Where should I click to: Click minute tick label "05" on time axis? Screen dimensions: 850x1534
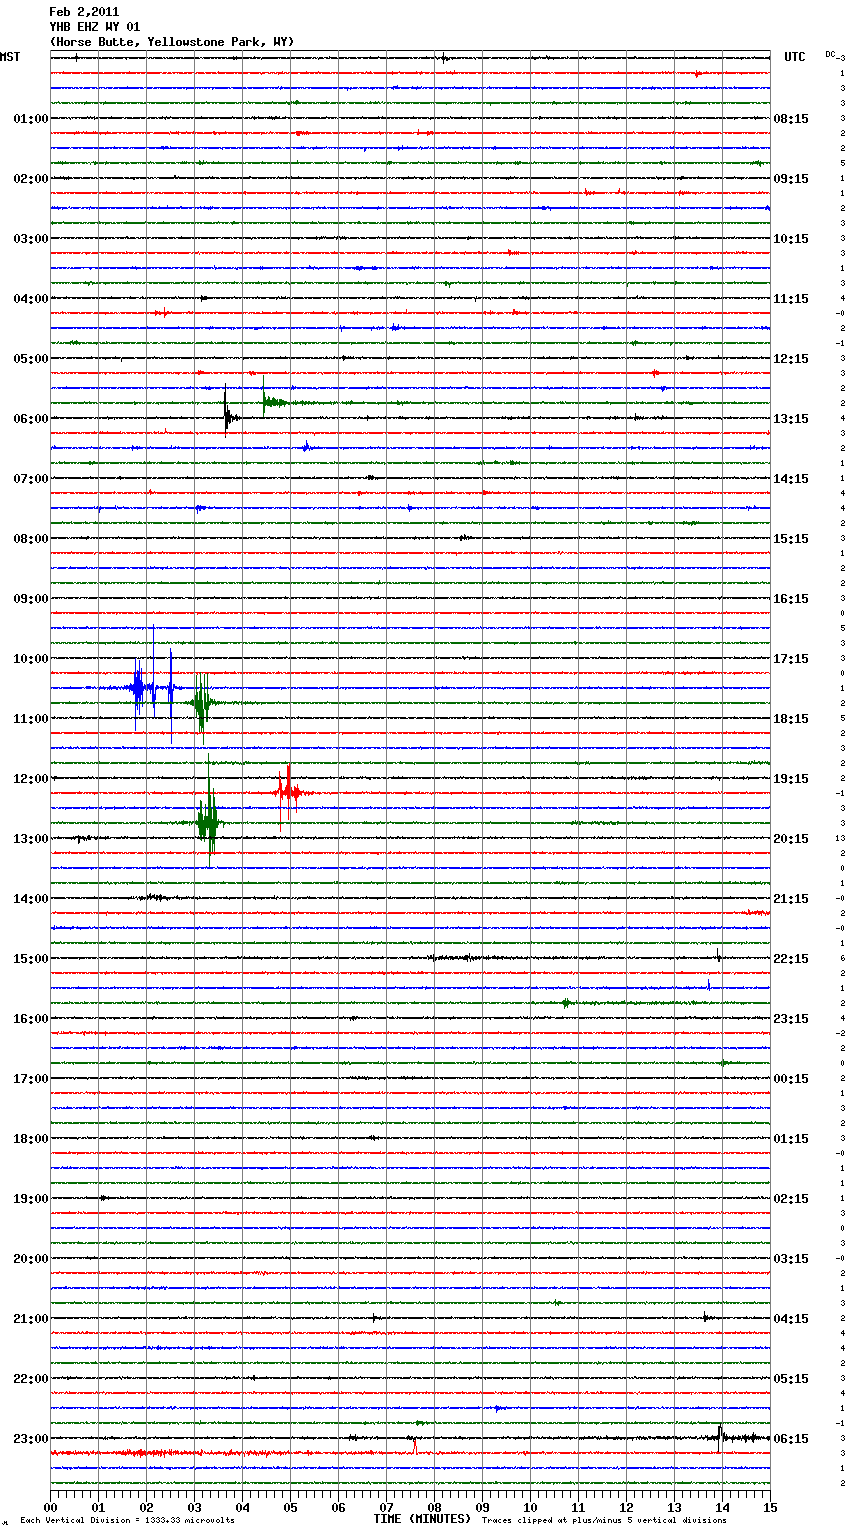coord(290,1507)
